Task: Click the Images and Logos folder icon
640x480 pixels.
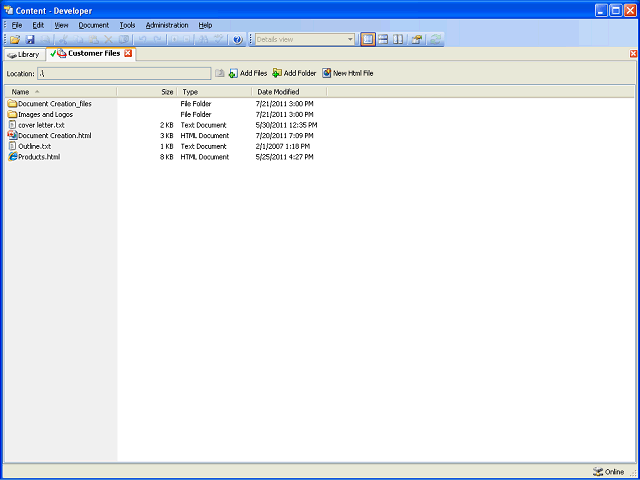Action: click(13, 114)
